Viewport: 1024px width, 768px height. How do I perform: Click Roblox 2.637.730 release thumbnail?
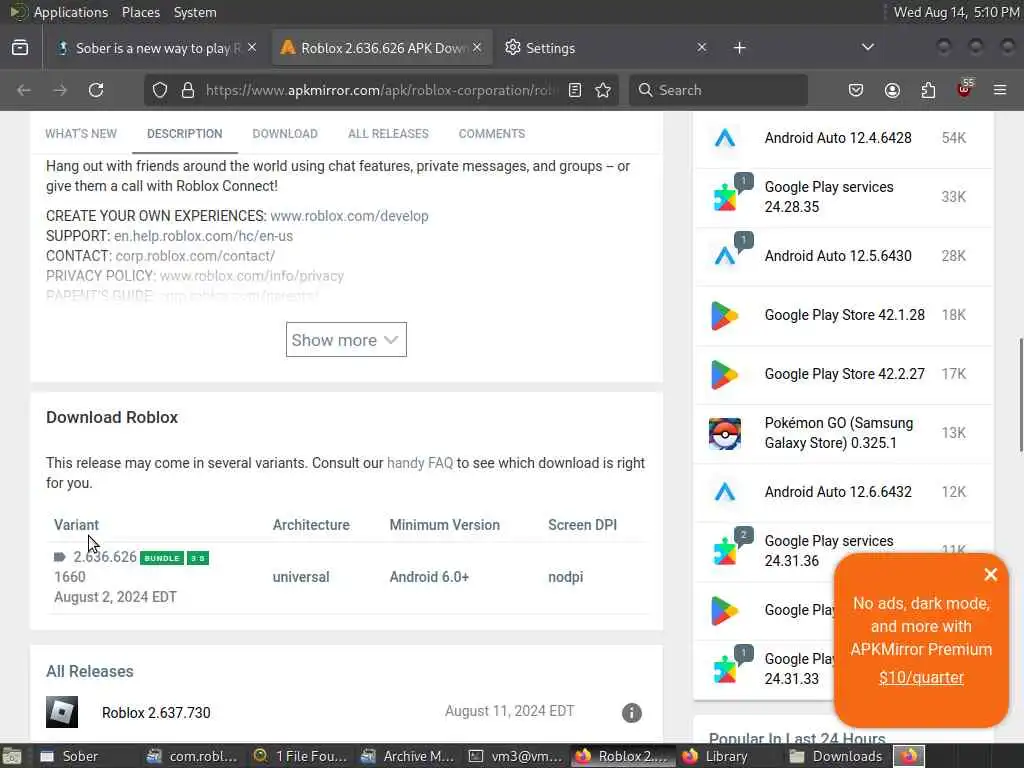coord(62,712)
